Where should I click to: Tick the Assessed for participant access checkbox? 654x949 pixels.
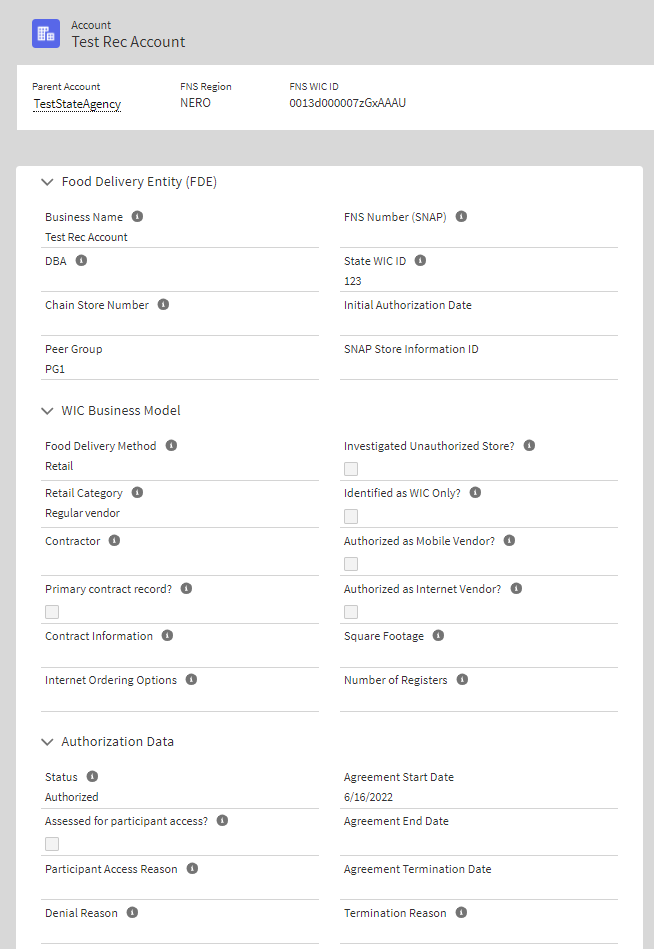(x=52, y=844)
